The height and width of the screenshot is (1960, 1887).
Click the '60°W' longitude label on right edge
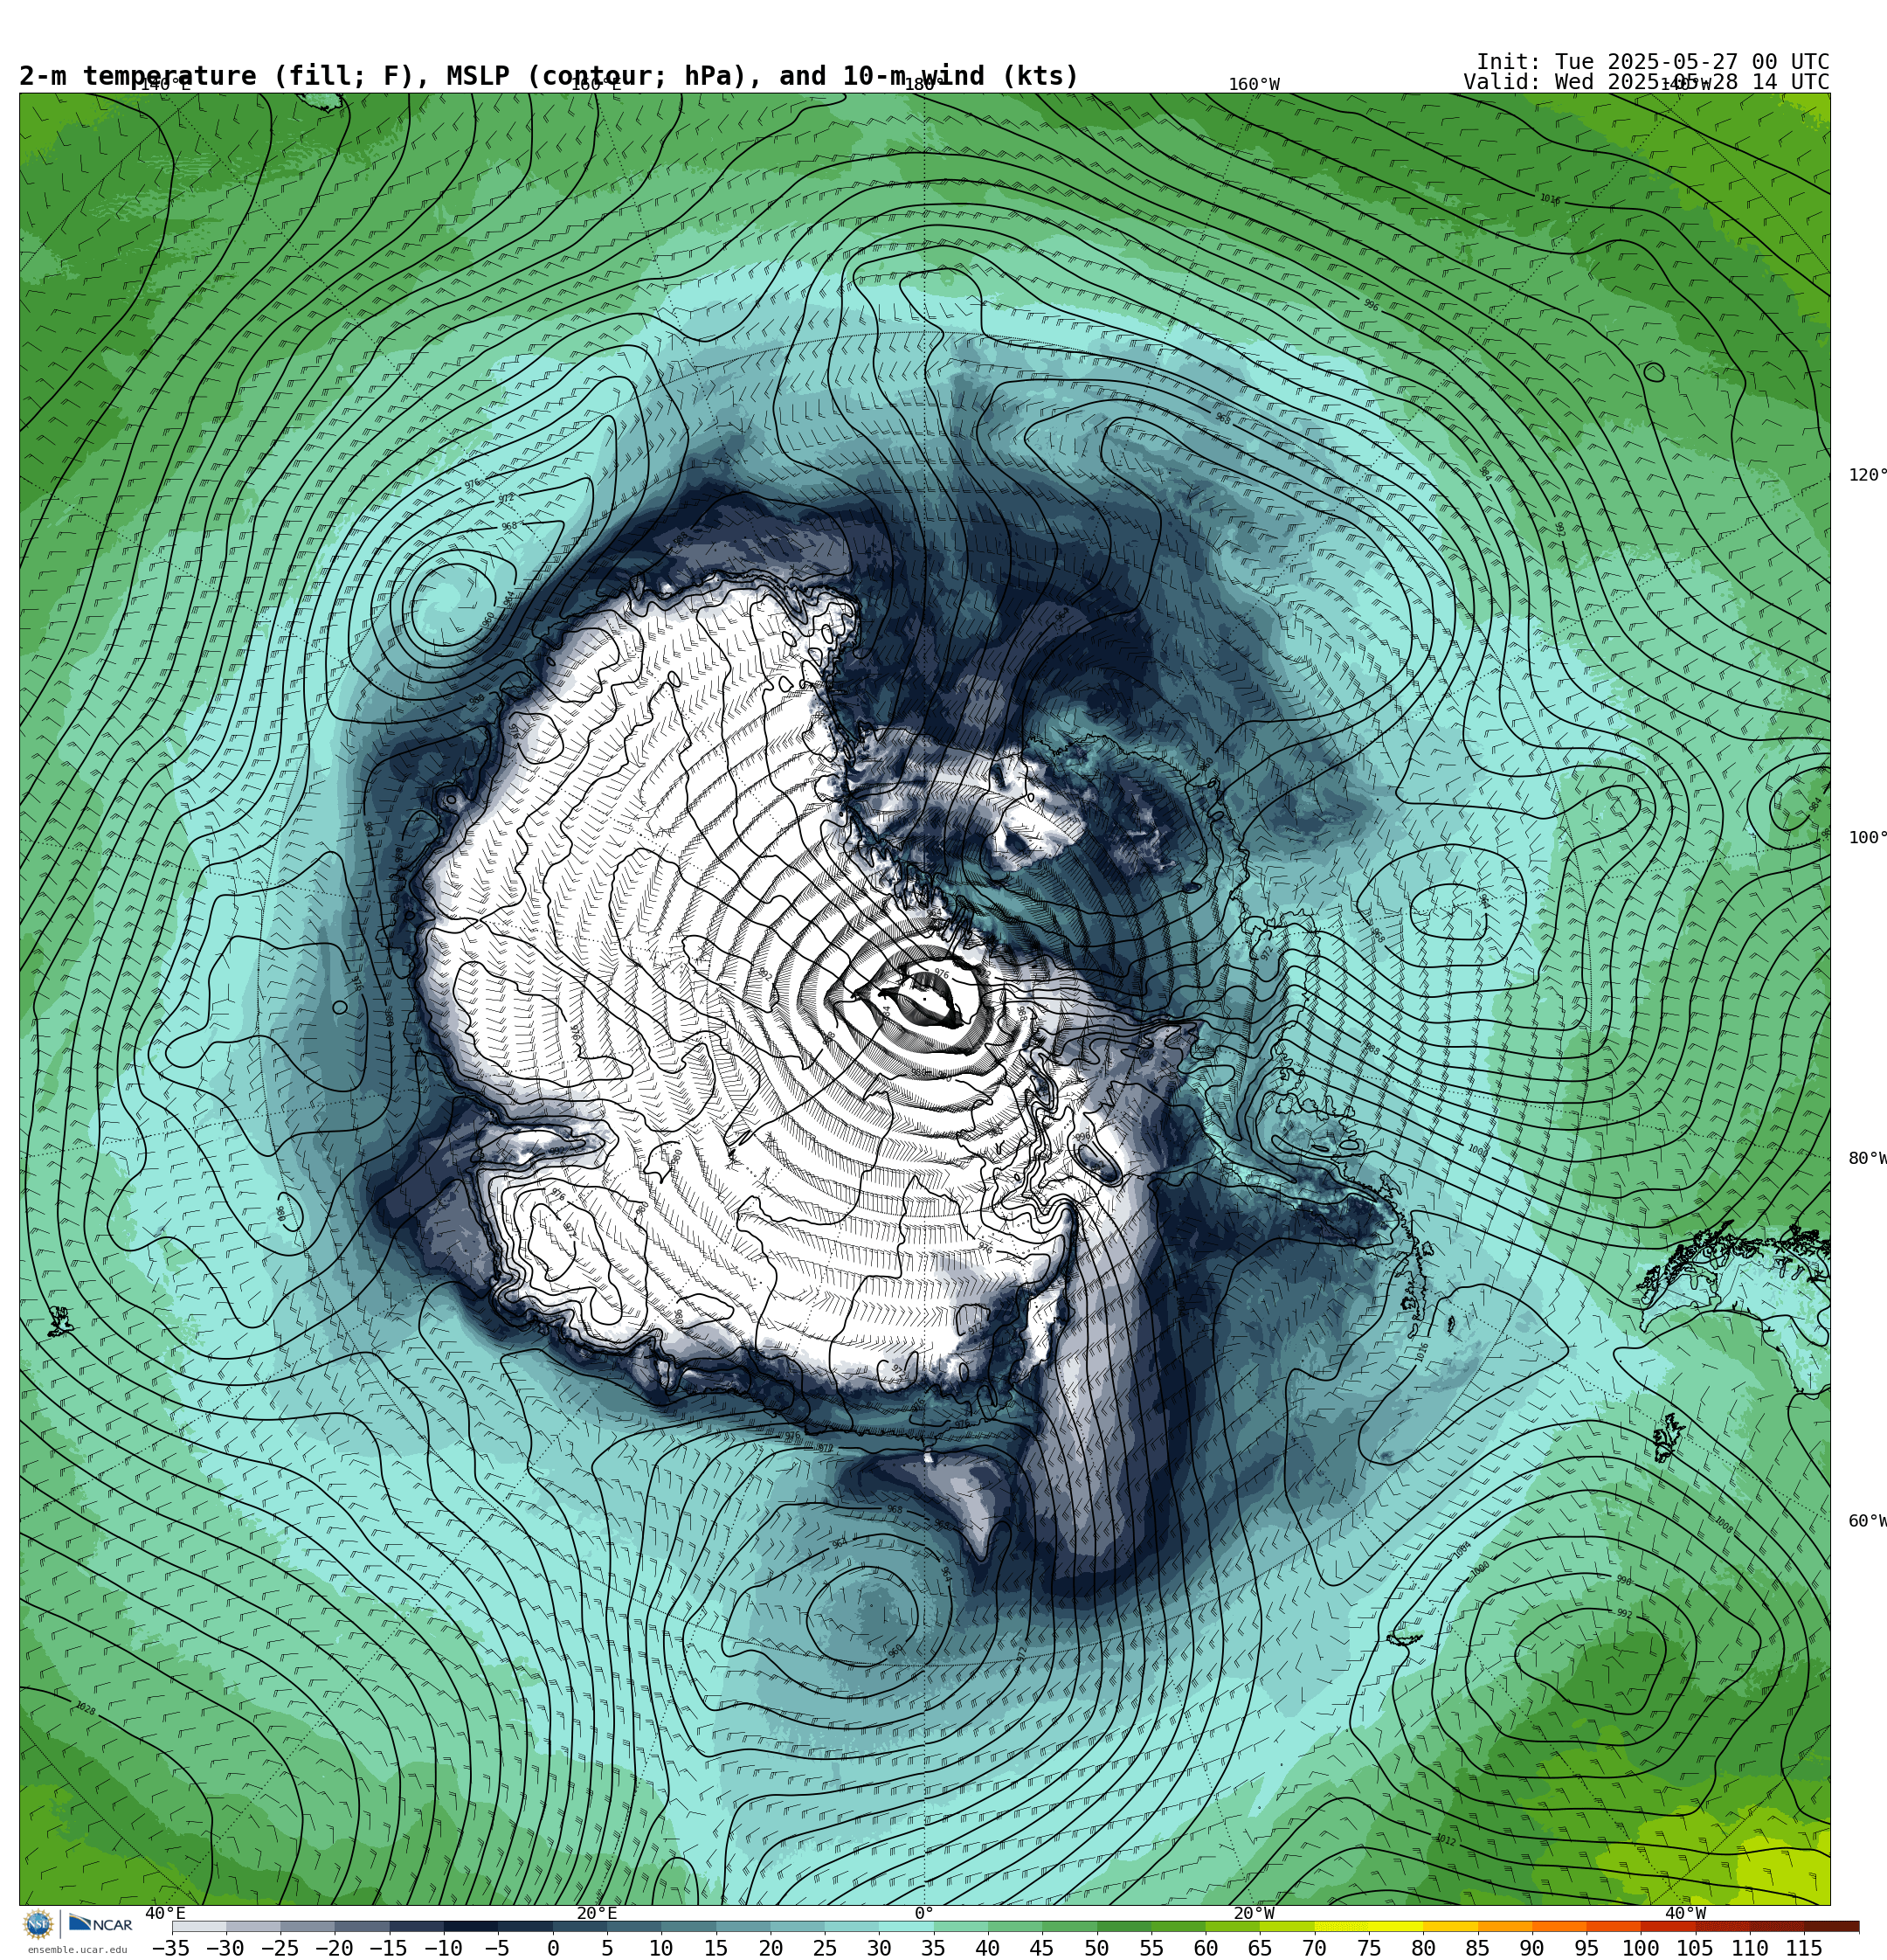click(1867, 1521)
